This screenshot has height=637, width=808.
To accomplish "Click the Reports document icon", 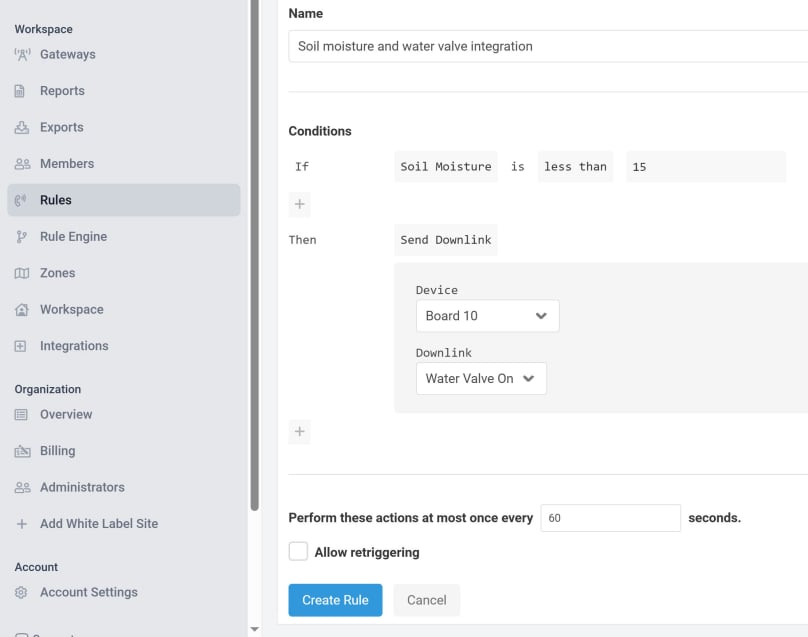I will pyautogui.click(x=20, y=91).
